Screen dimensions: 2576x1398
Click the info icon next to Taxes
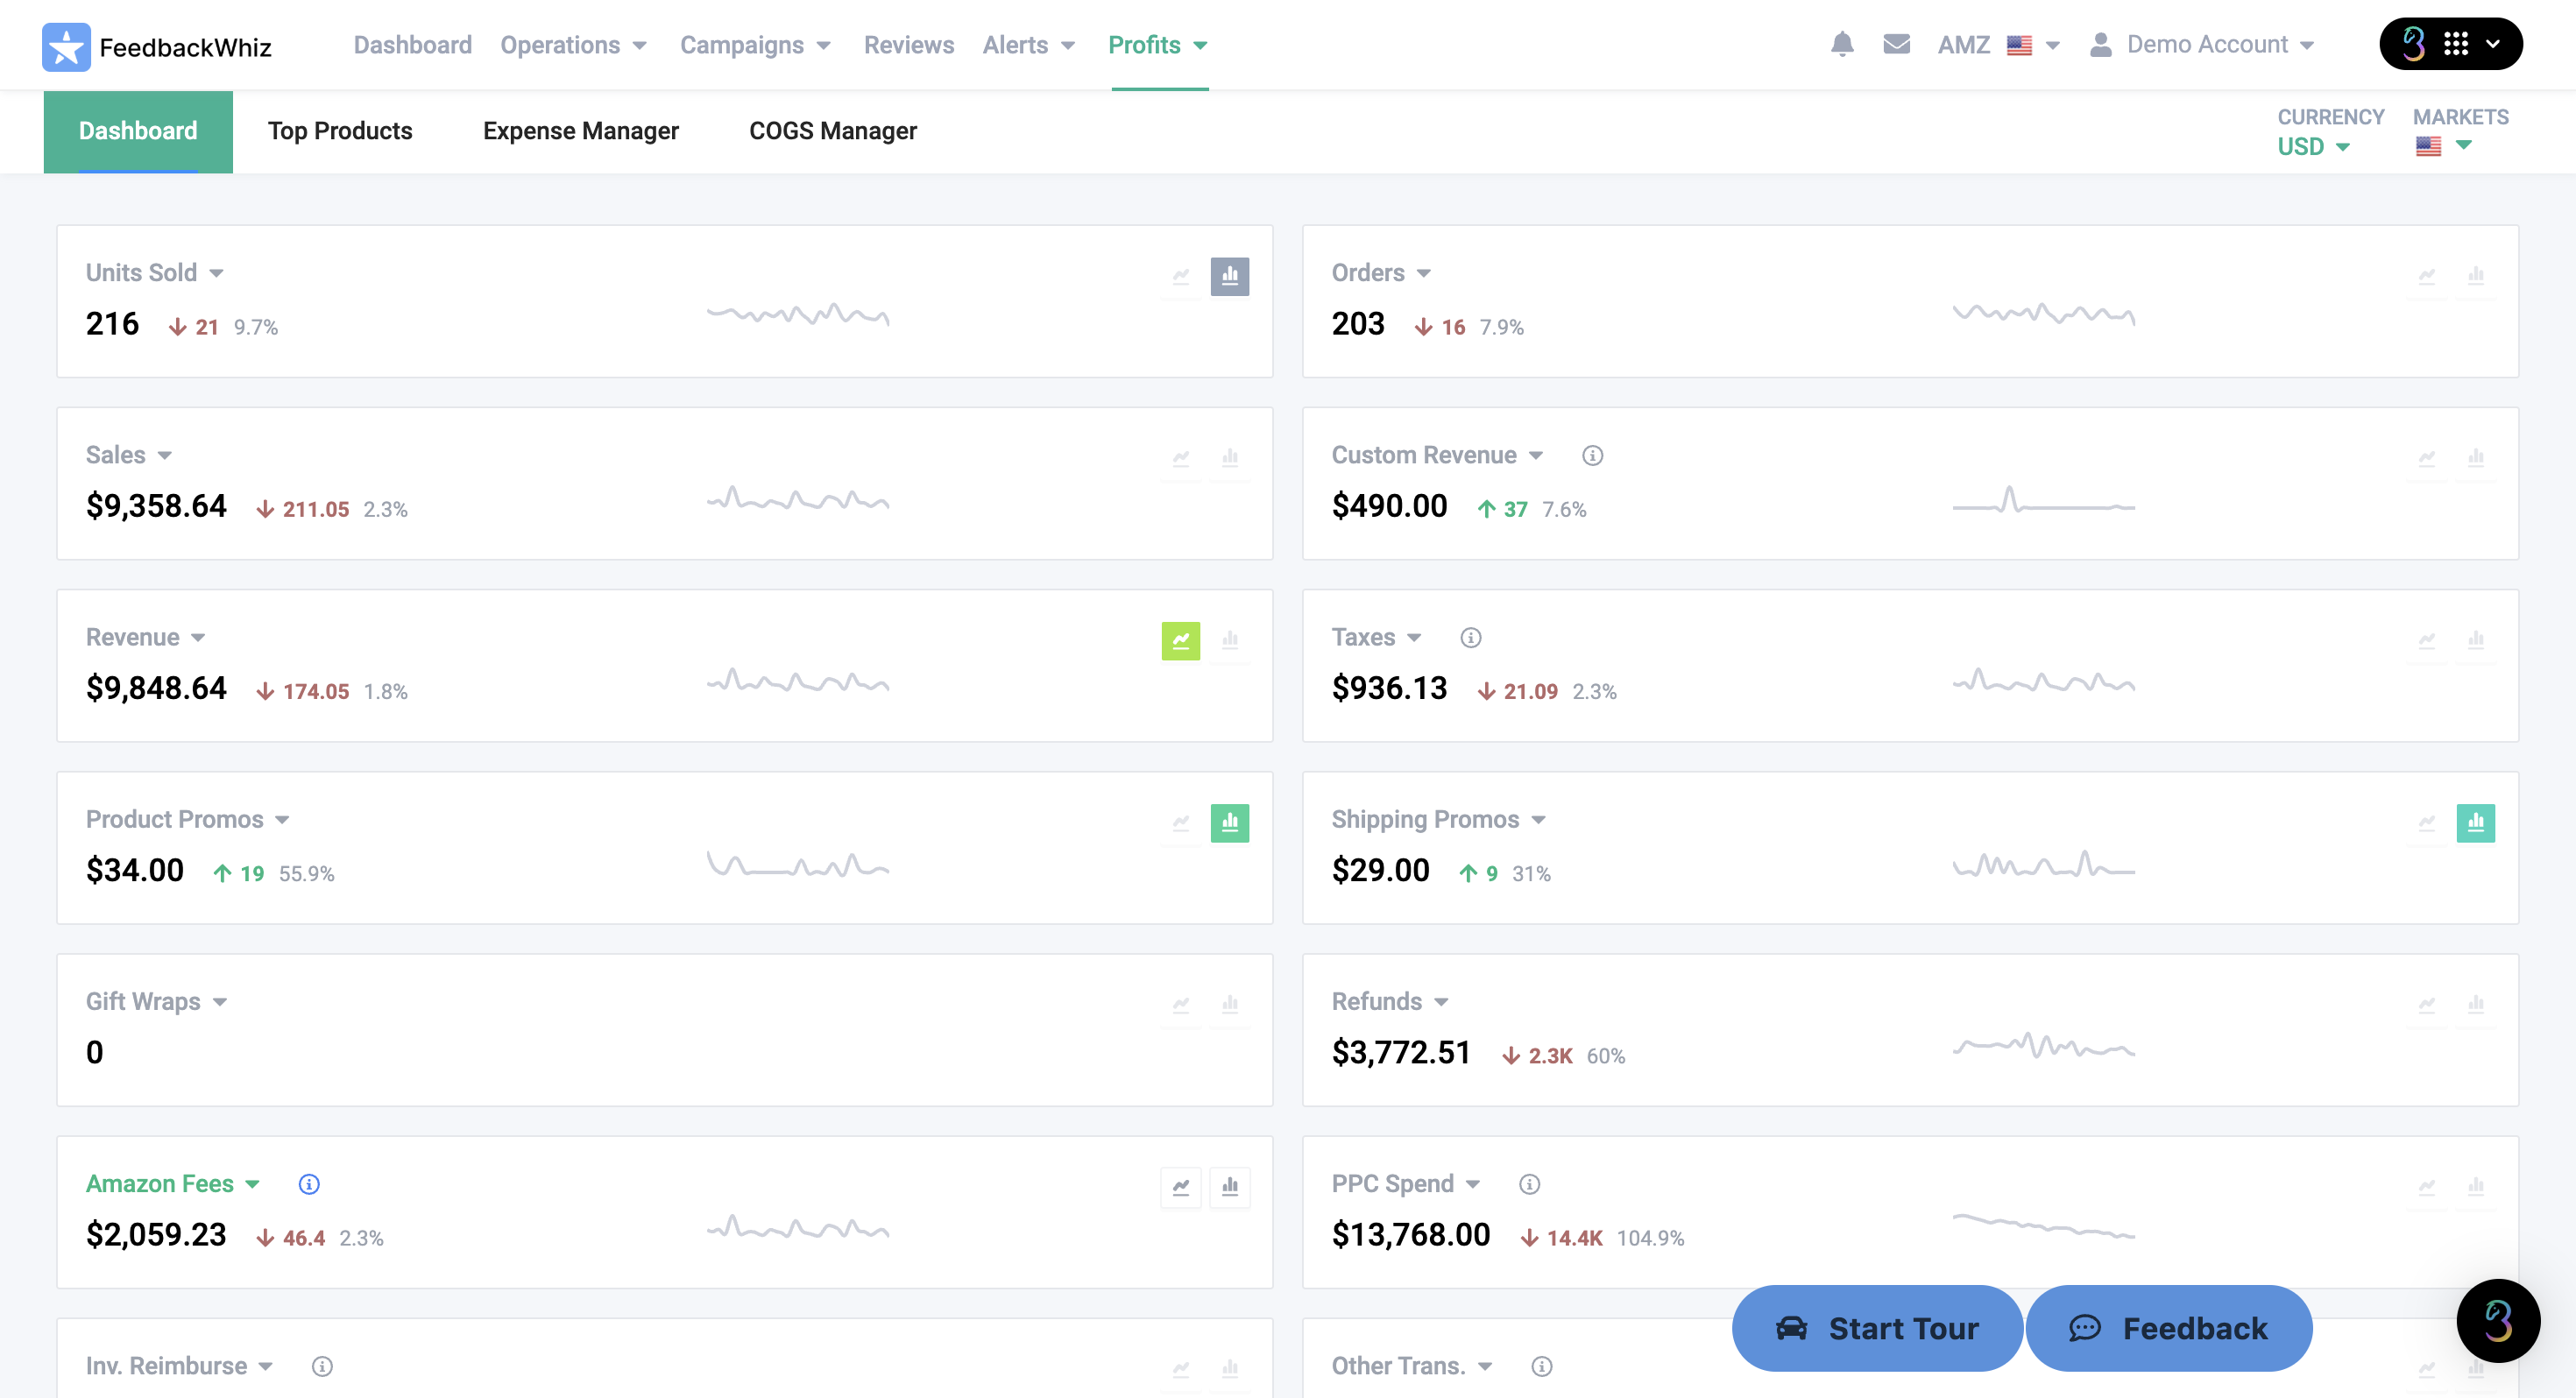[x=1470, y=638]
